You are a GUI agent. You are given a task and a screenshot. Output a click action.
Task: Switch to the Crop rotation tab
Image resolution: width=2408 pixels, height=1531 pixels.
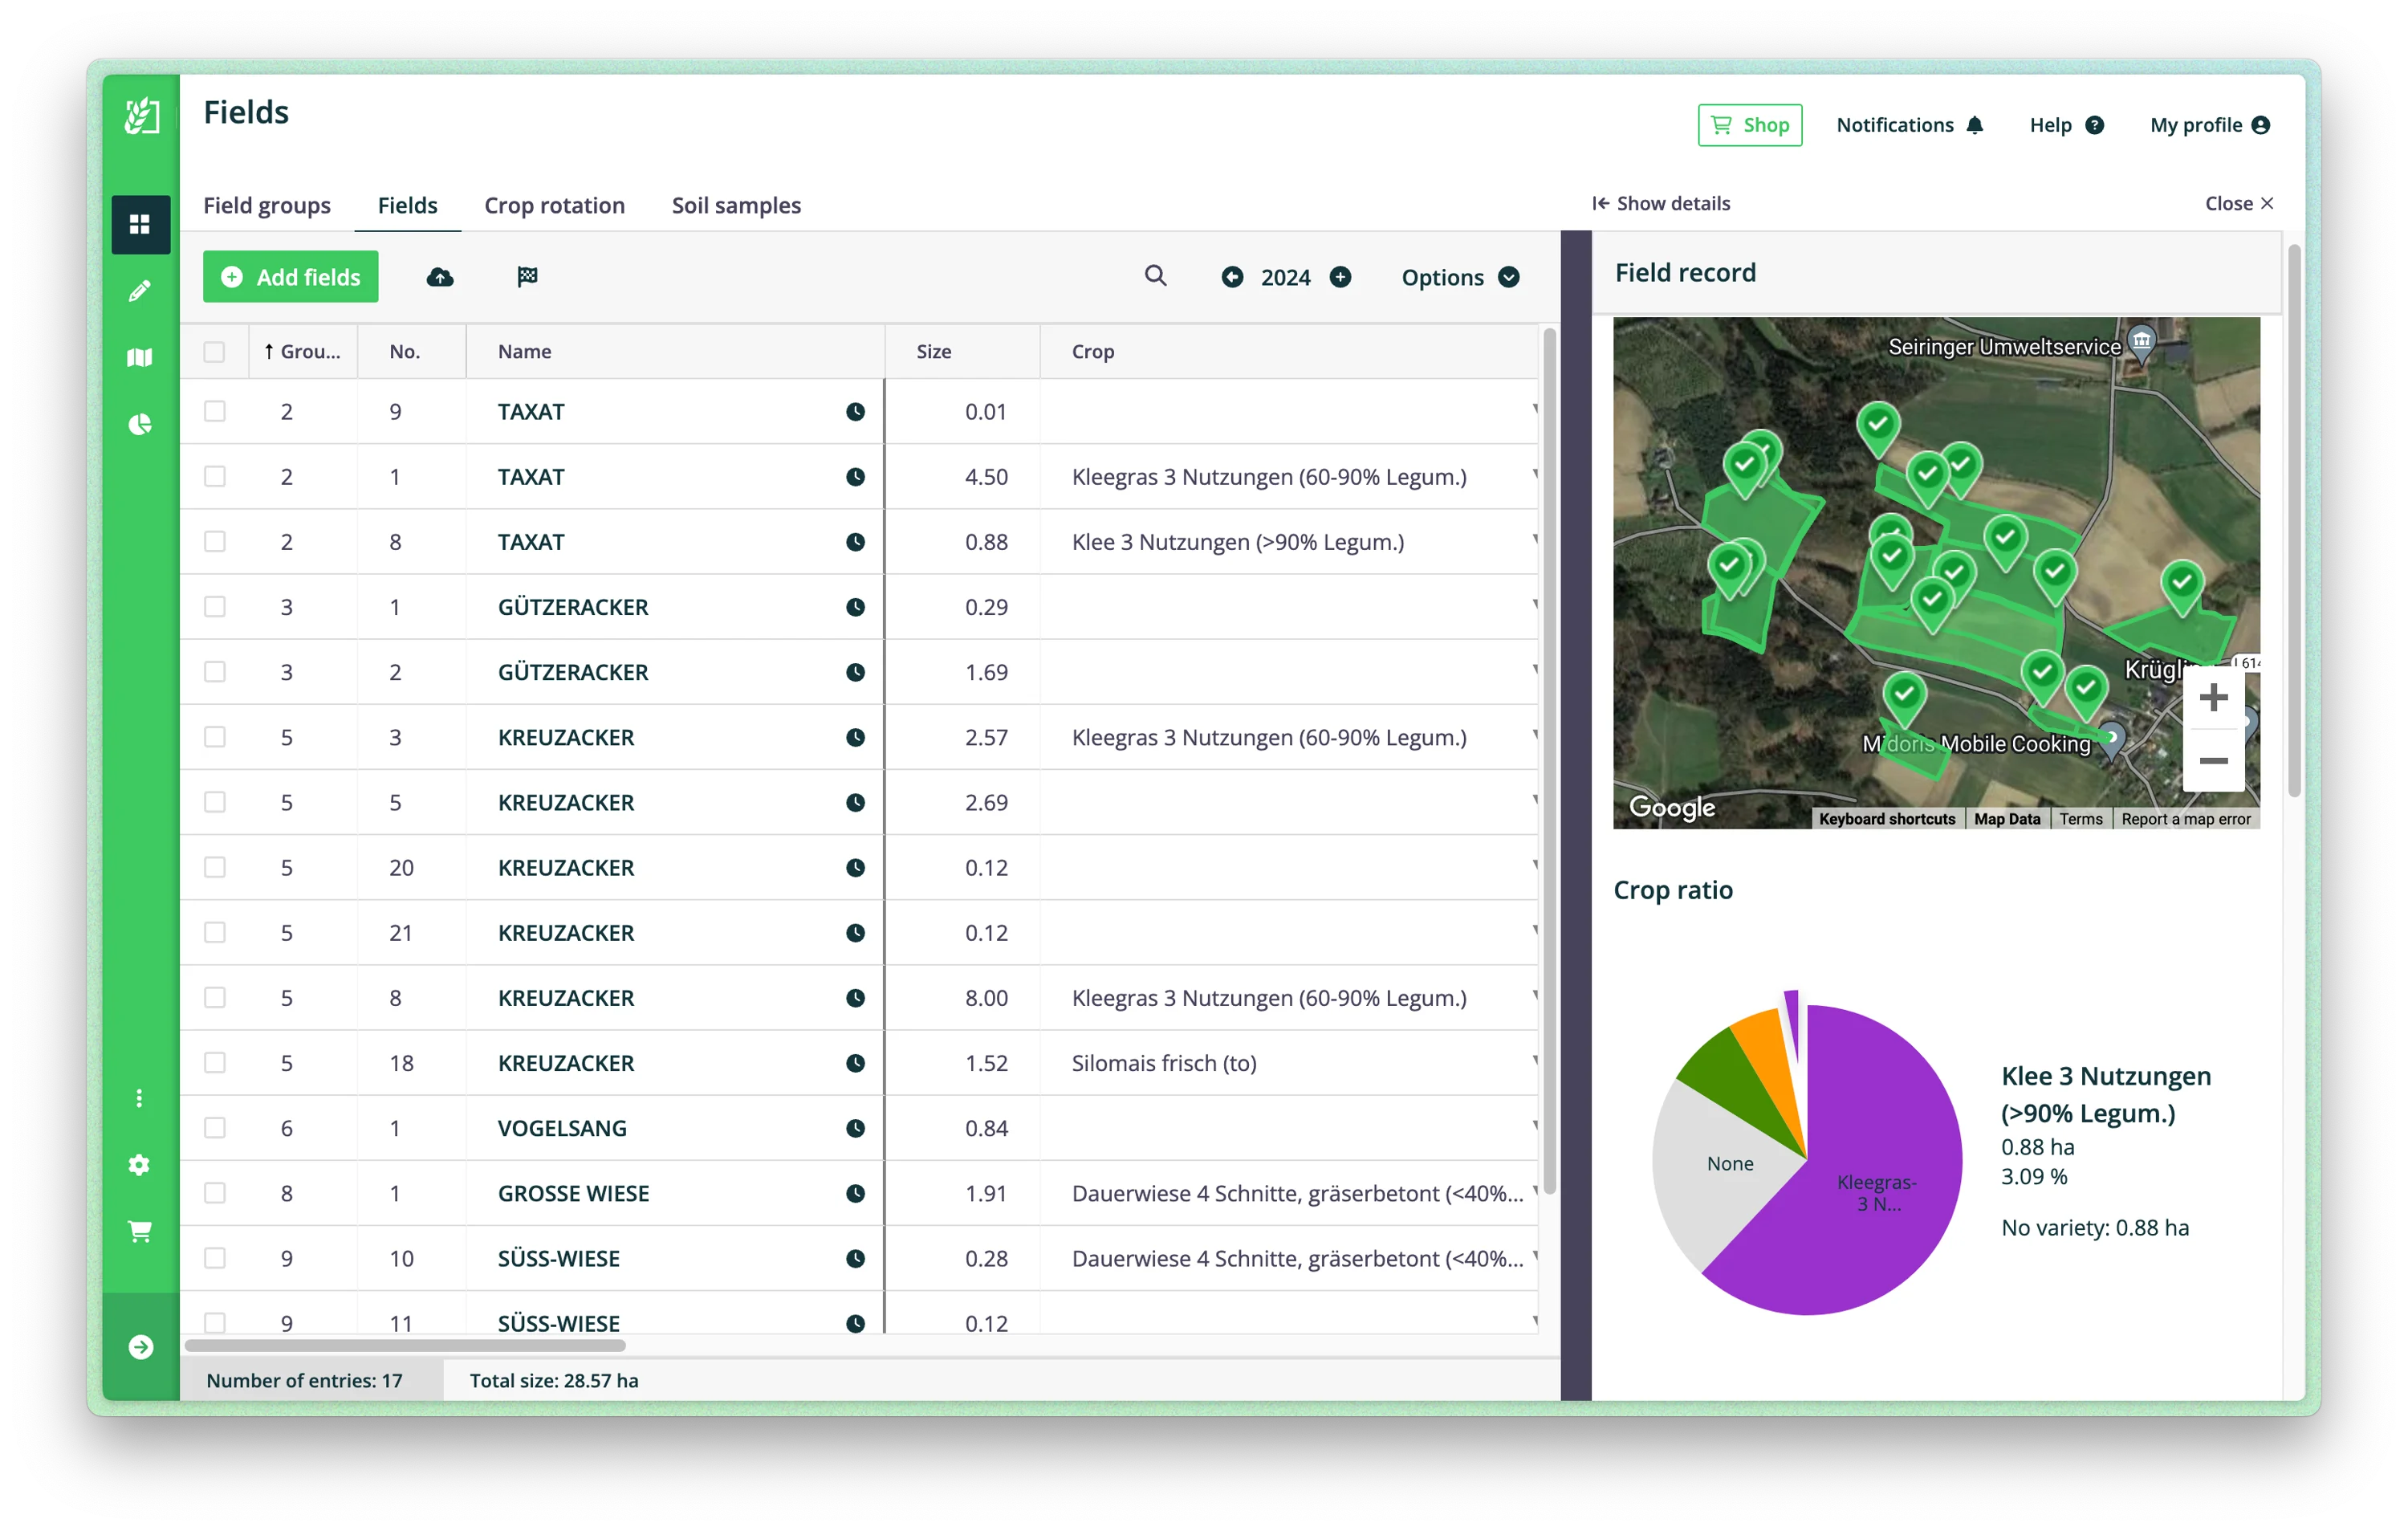[554, 205]
